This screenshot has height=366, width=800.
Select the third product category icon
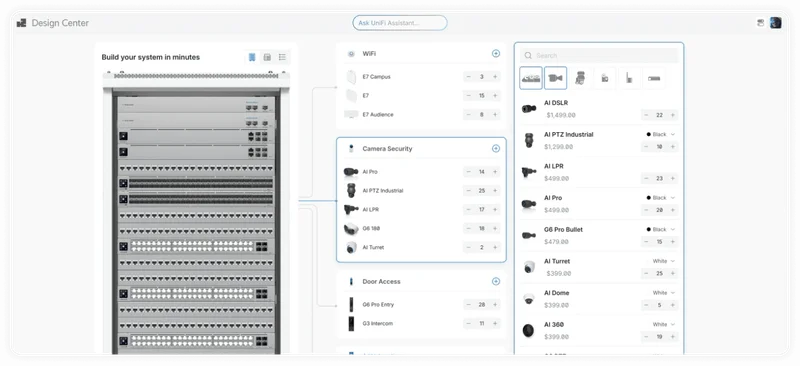coord(580,78)
